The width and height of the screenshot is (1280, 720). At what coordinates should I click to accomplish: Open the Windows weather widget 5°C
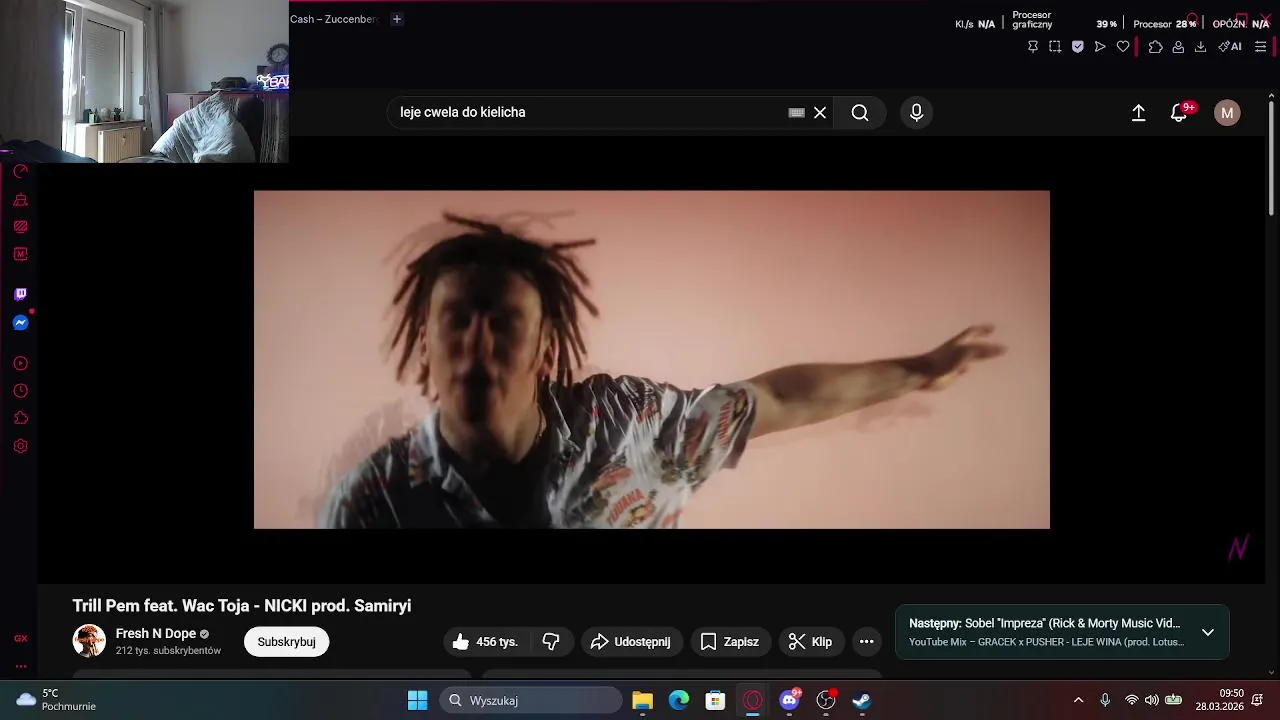pyautogui.click(x=56, y=700)
